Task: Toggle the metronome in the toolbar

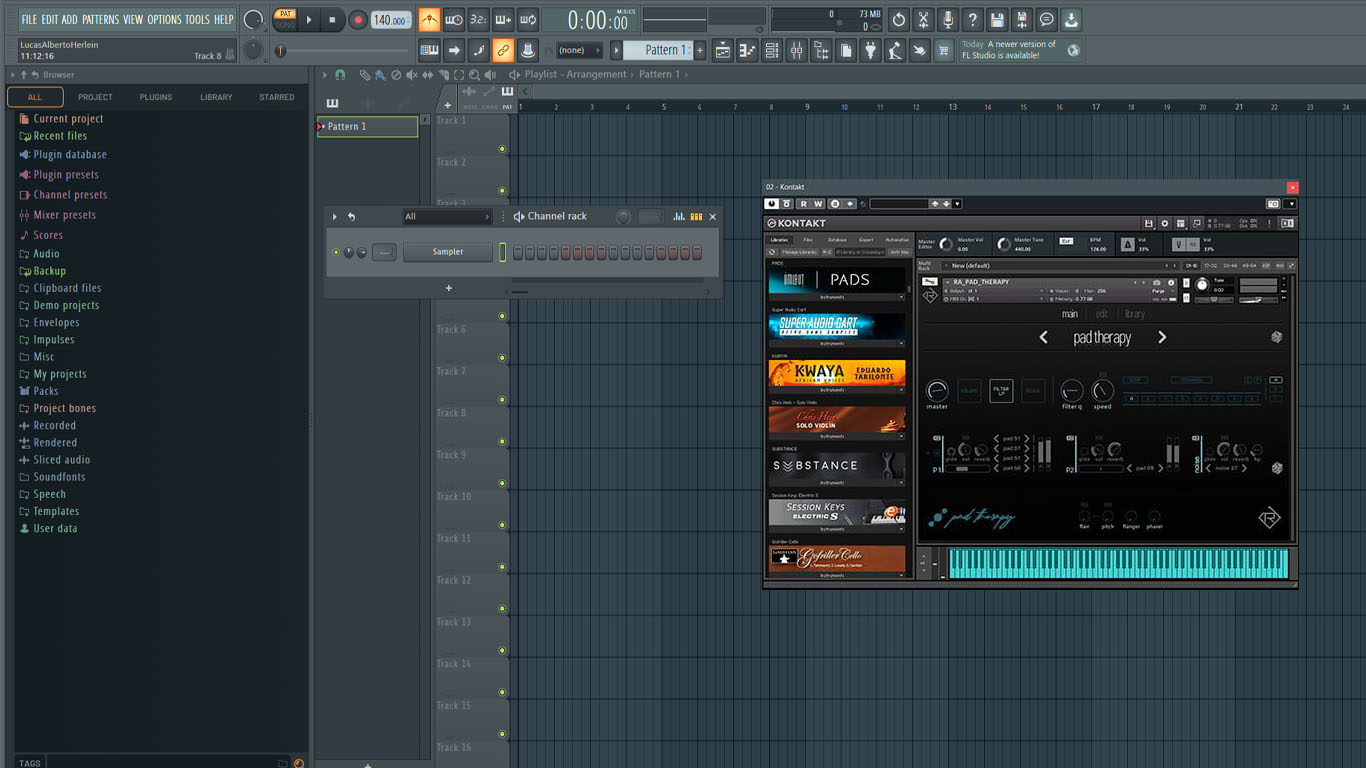Action: pos(429,20)
